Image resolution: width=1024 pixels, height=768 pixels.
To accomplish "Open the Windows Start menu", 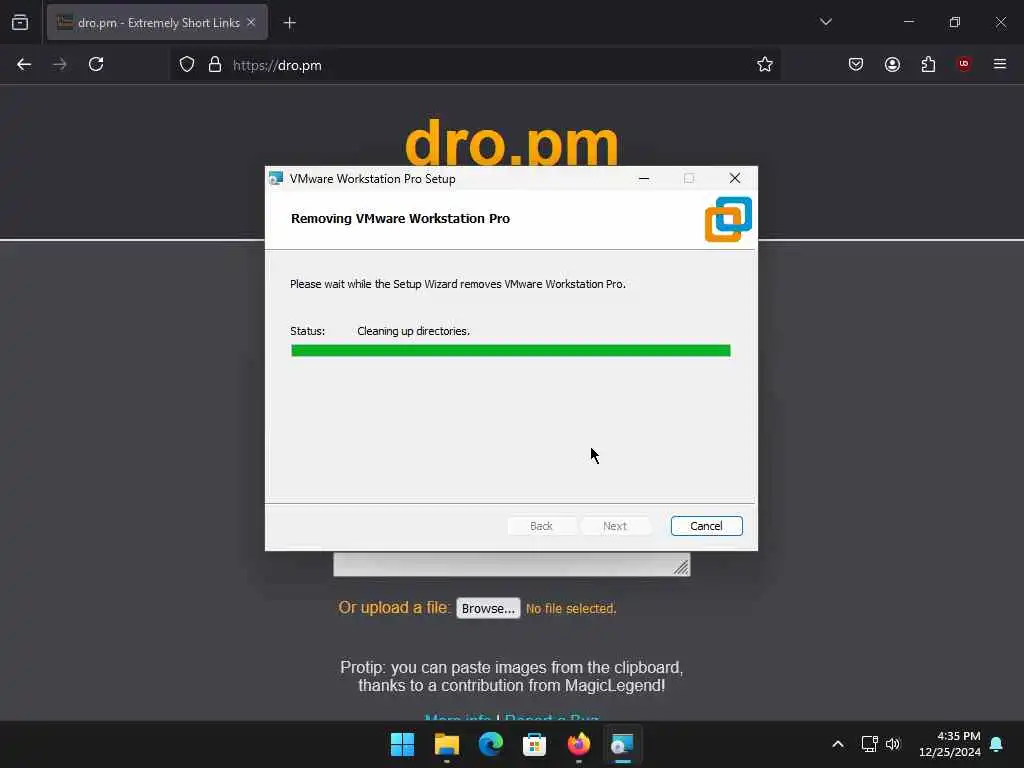I will (402, 744).
